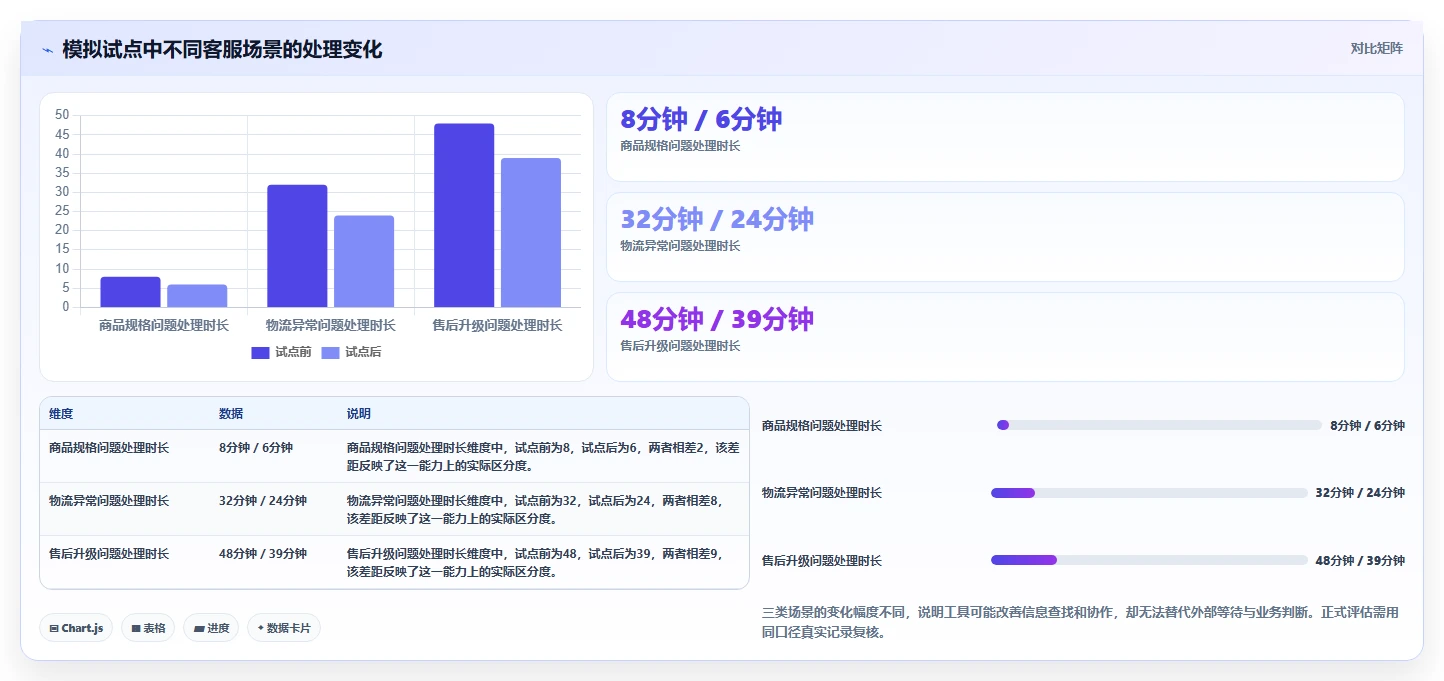The image size is (1444, 681).
Task: Click the 说明 column header
Action: point(359,414)
